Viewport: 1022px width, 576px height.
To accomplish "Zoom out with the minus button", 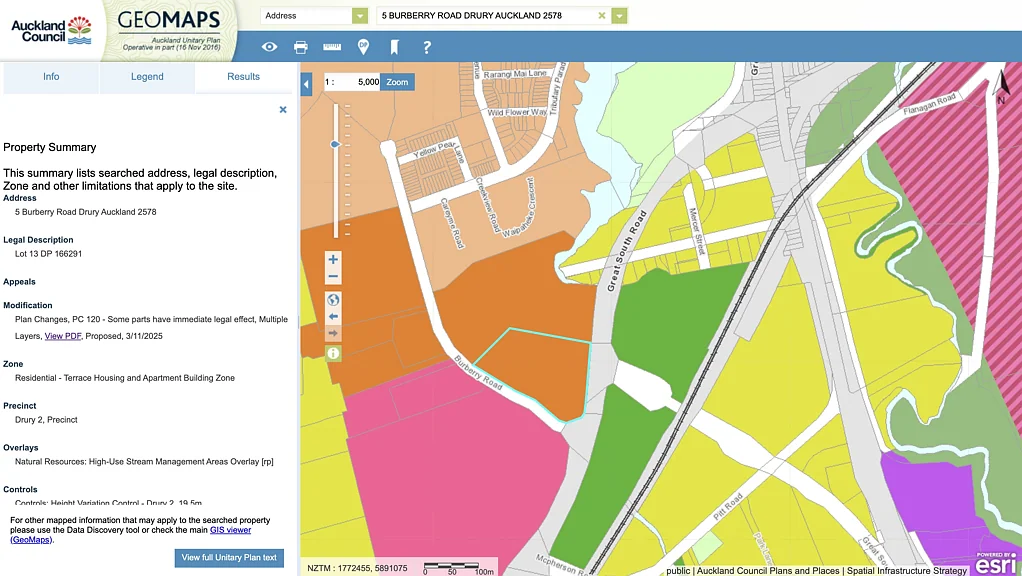I will coord(333,277).
